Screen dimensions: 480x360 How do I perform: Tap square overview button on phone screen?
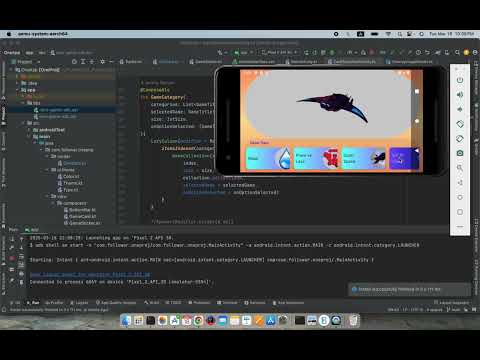click(417, 91)
